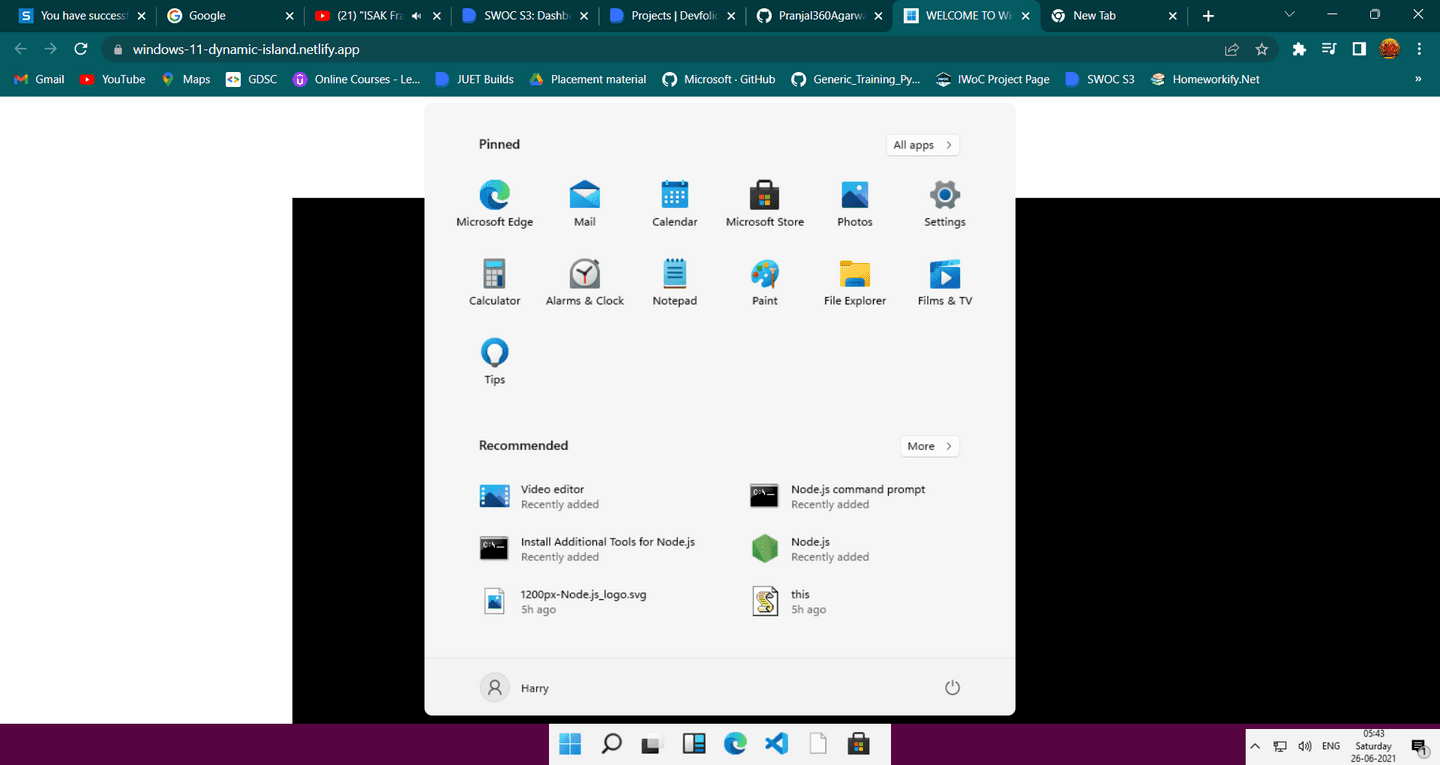
Task: Open the Gmail bookmark
Action: tap(39, 79)
